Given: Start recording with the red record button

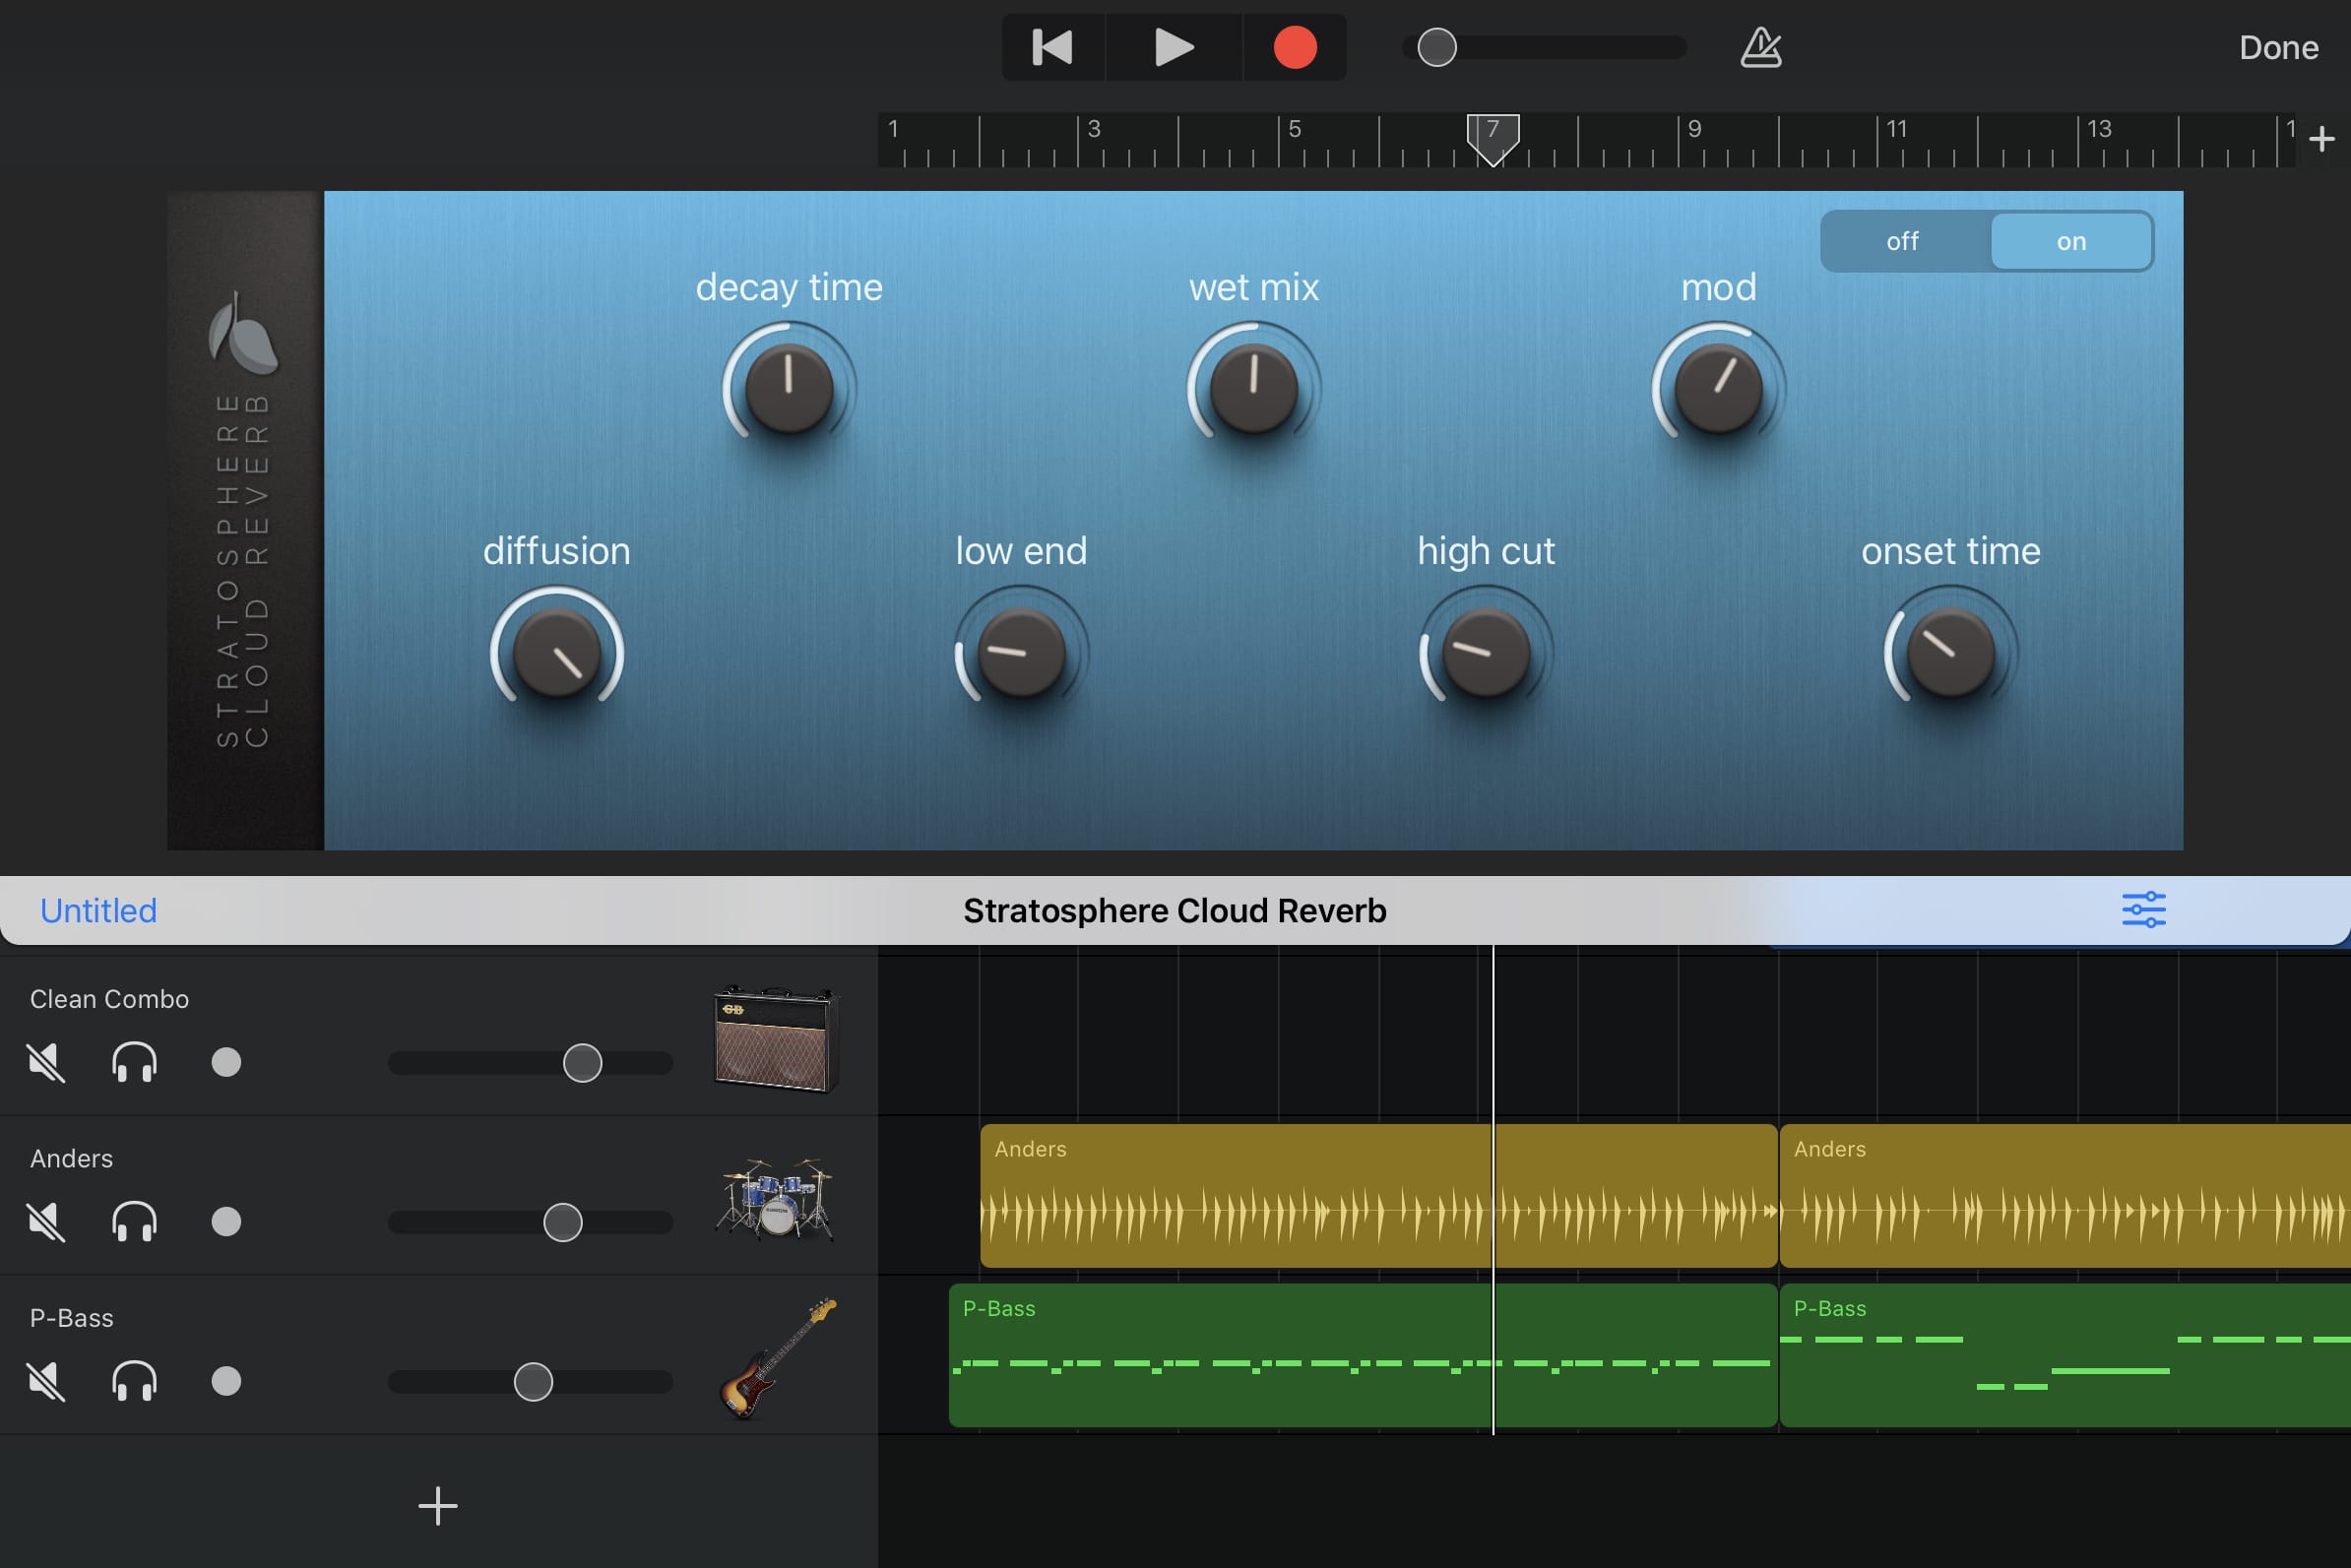Looking at the screenshot, I should [1295, 47].
